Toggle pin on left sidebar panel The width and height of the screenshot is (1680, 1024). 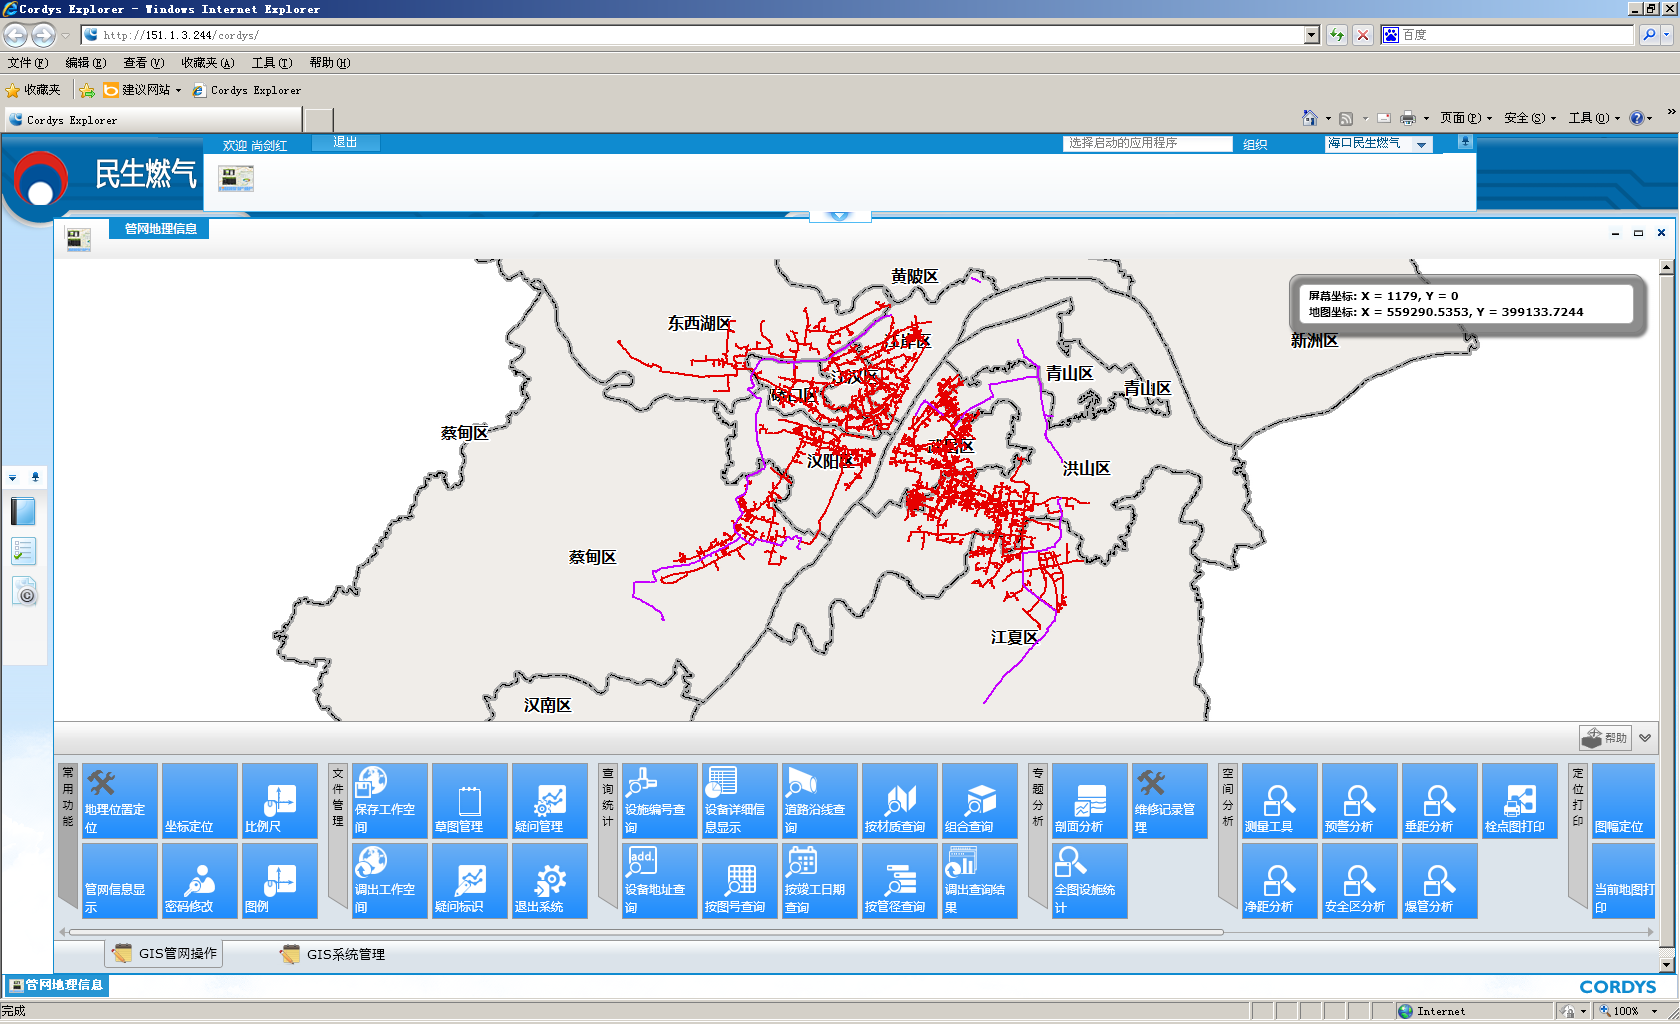point(35,477)
